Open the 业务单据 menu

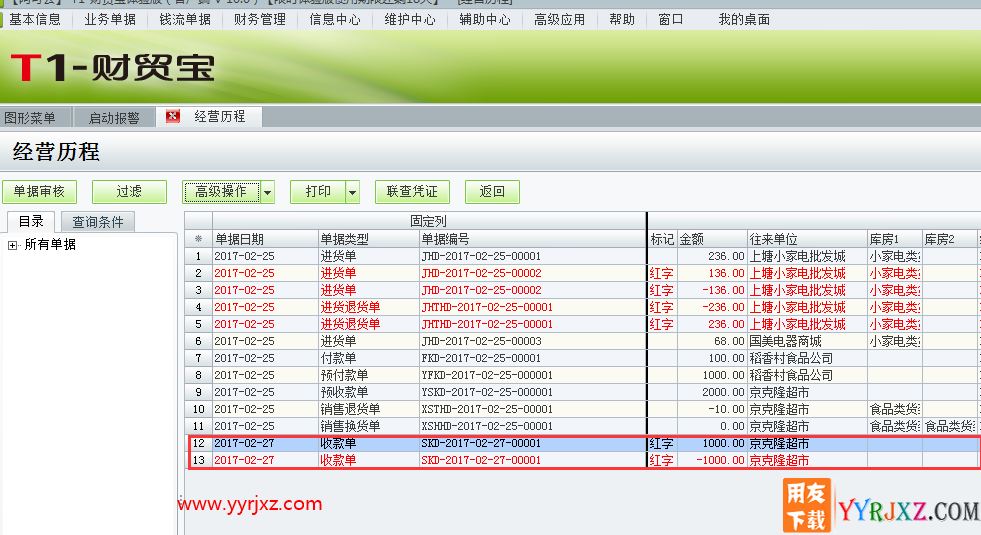tap(110, 19)
